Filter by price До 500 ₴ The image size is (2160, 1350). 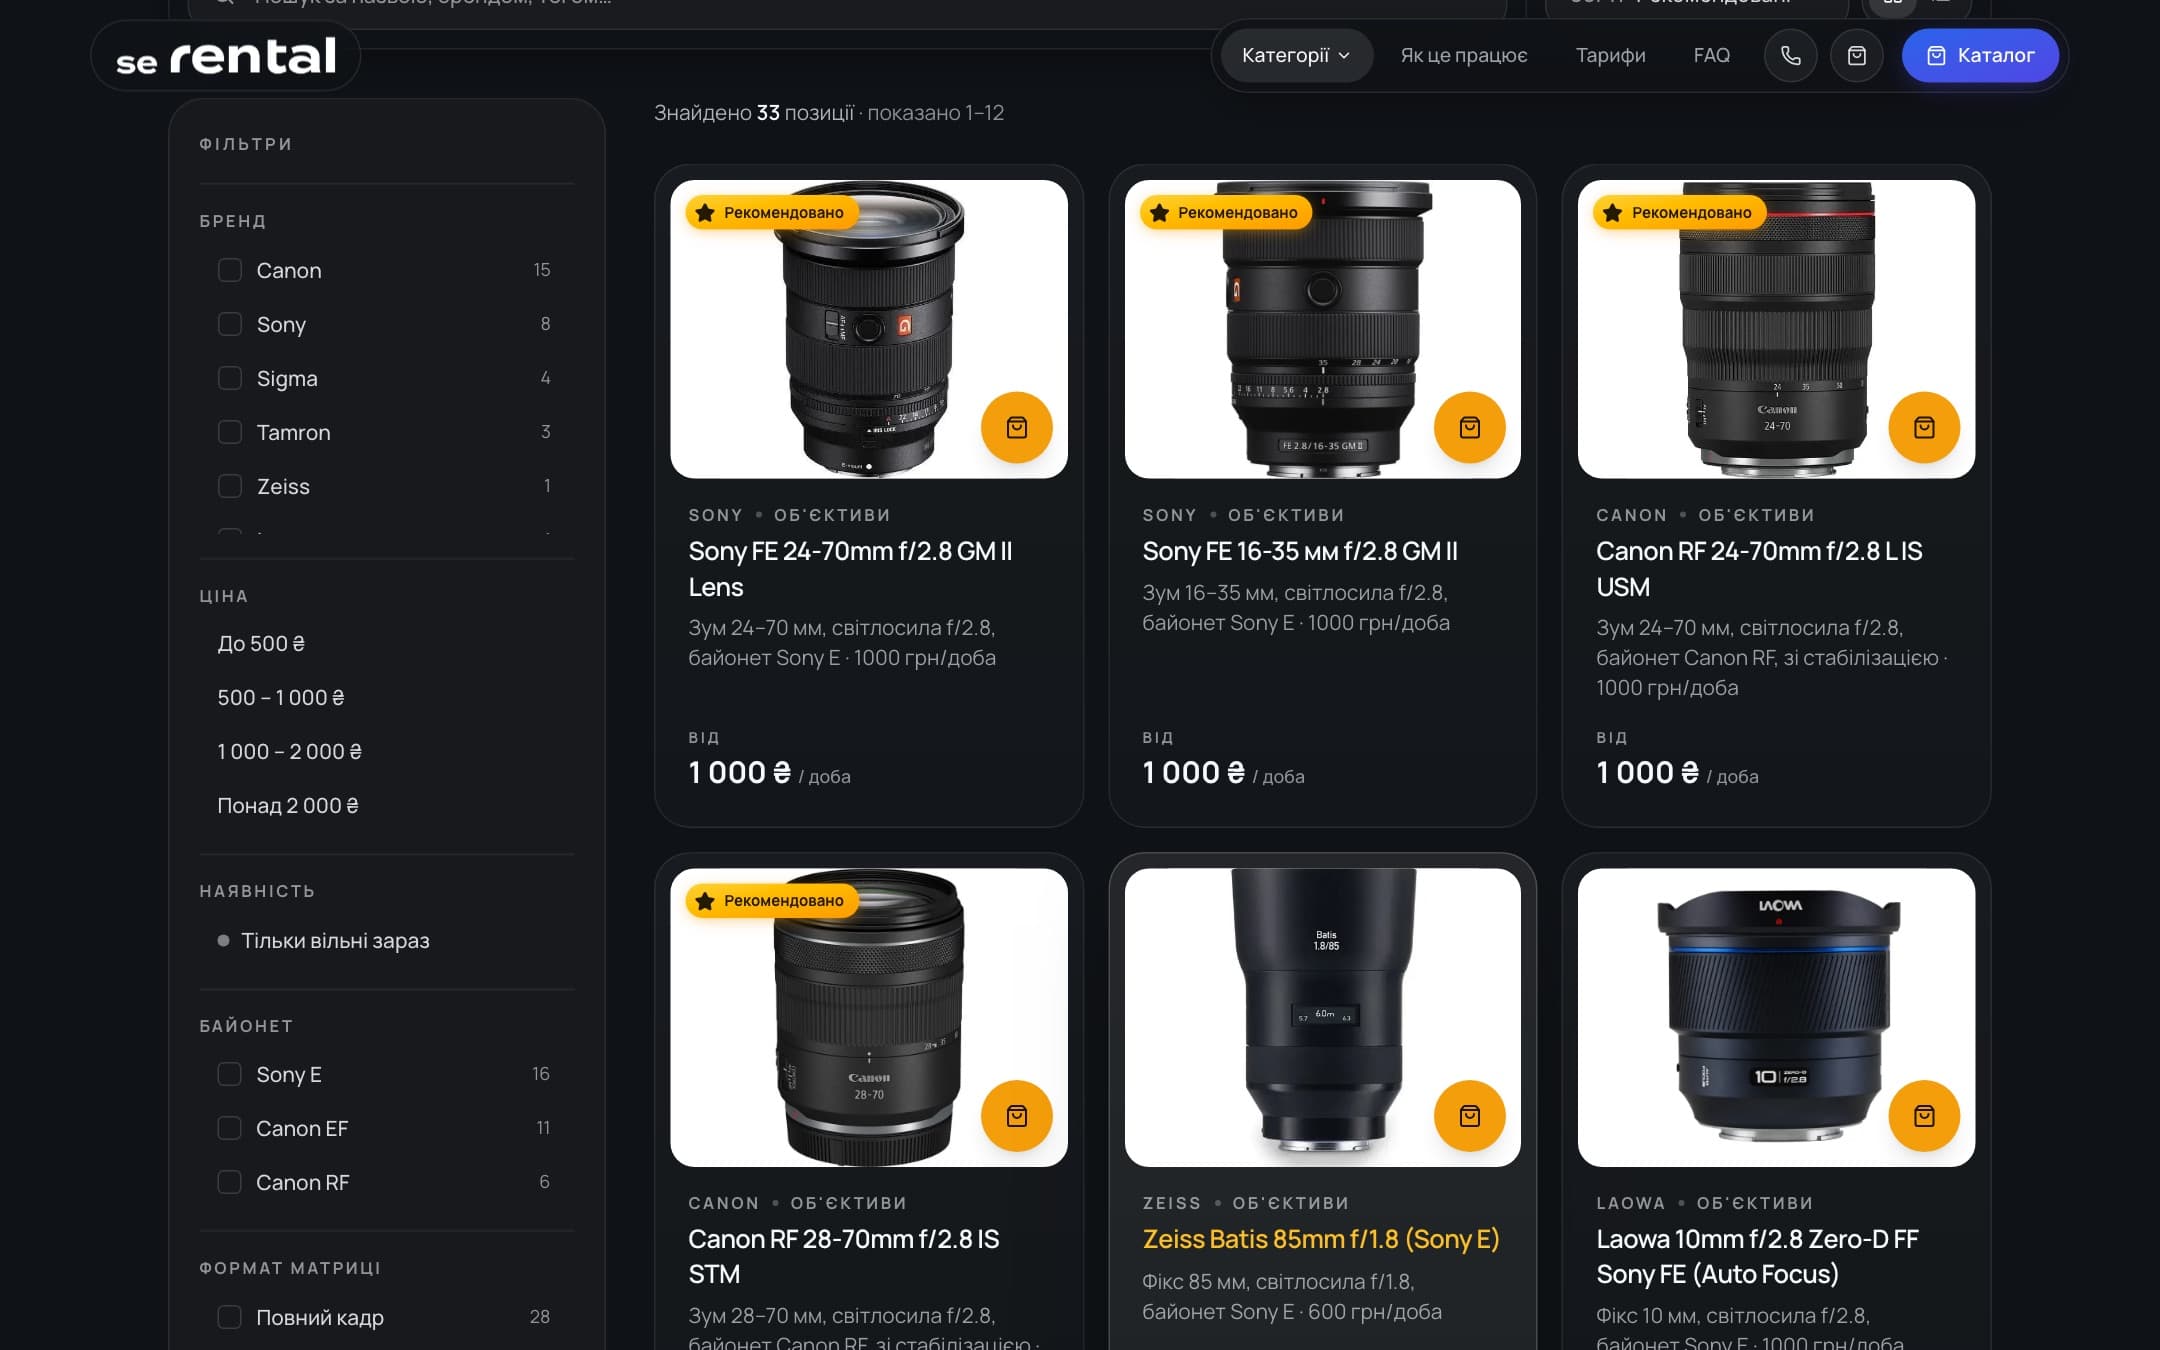coord(261,643)
